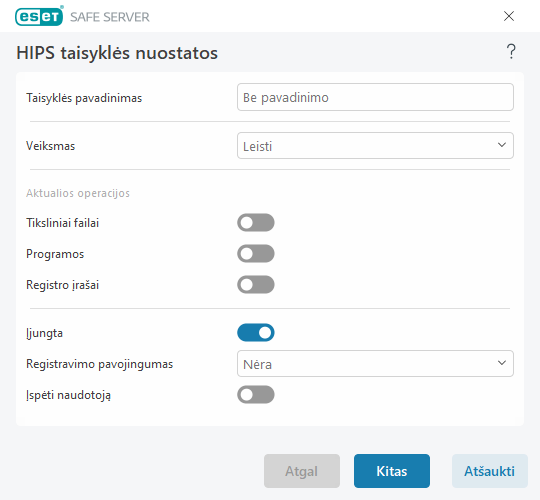Enable the Registro įrašai switch
Viewport: 540px width, 500px height.
pos(256,284)
